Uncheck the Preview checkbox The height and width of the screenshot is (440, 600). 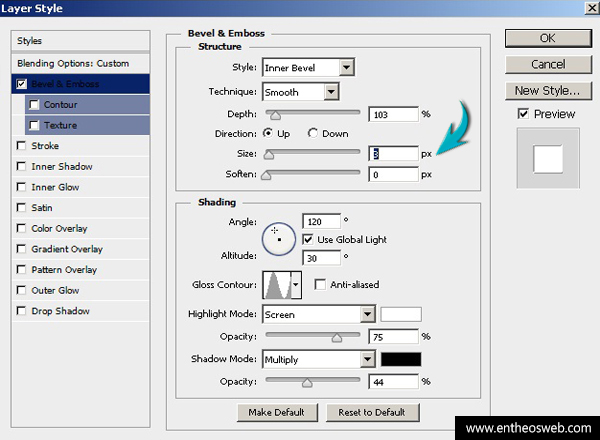click(522, 114)
